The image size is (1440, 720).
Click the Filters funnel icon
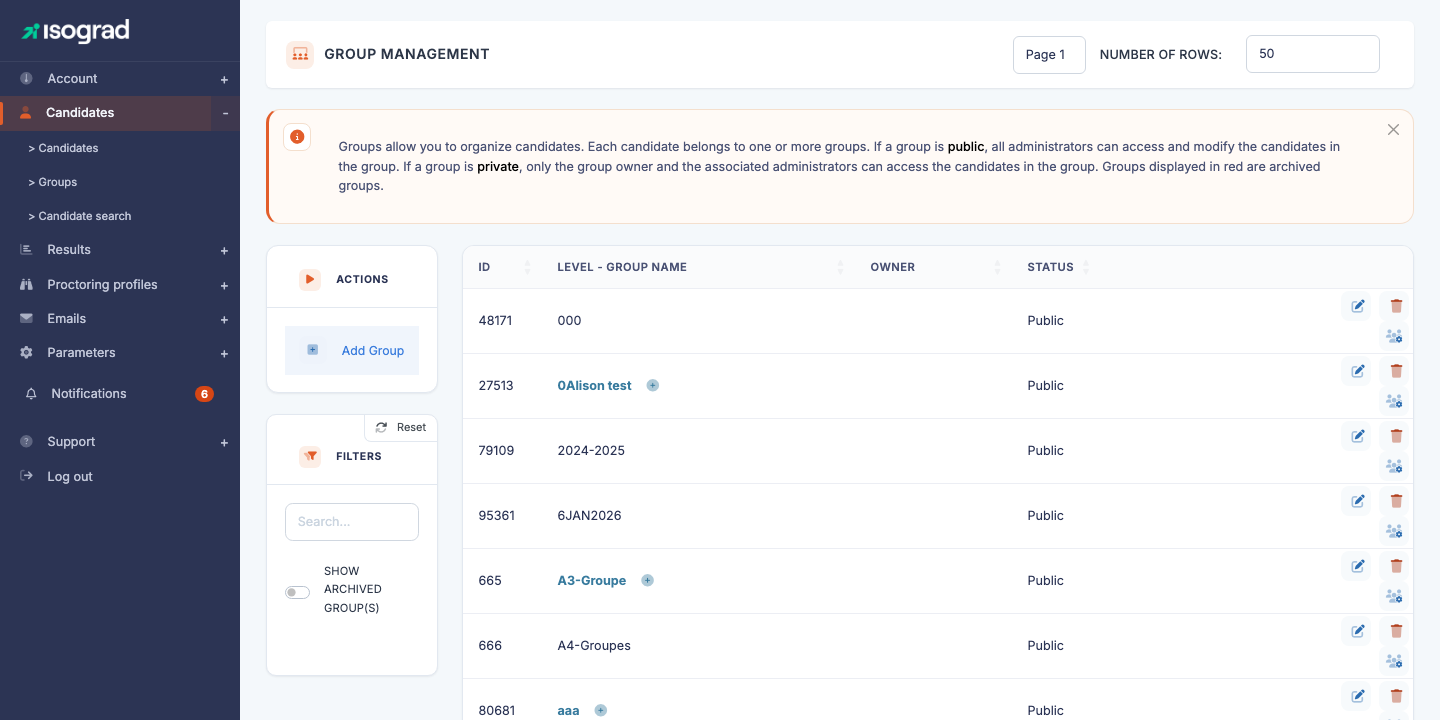pos(310,456)
